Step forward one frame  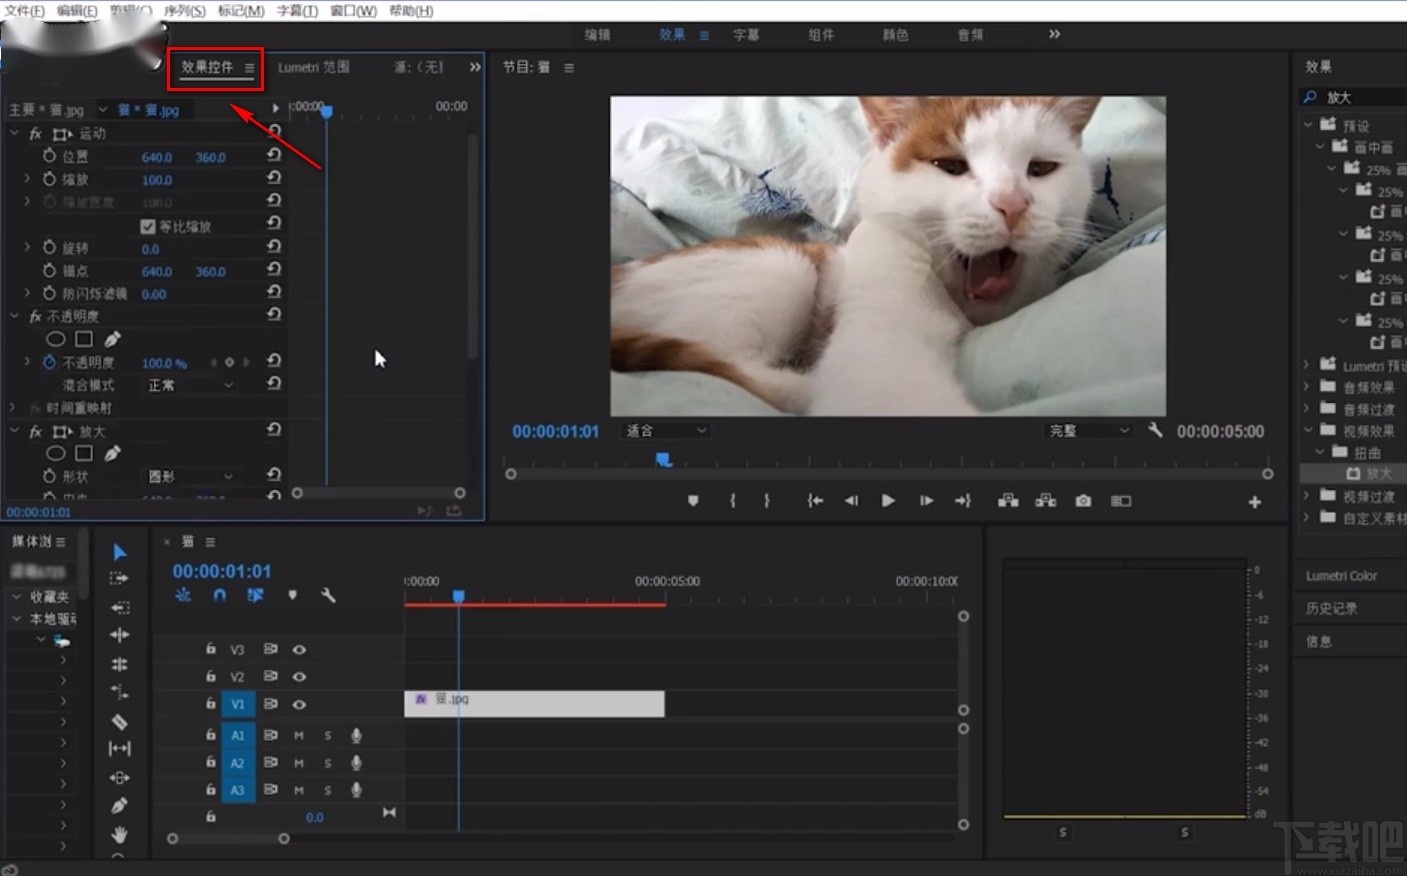point(926,501)
